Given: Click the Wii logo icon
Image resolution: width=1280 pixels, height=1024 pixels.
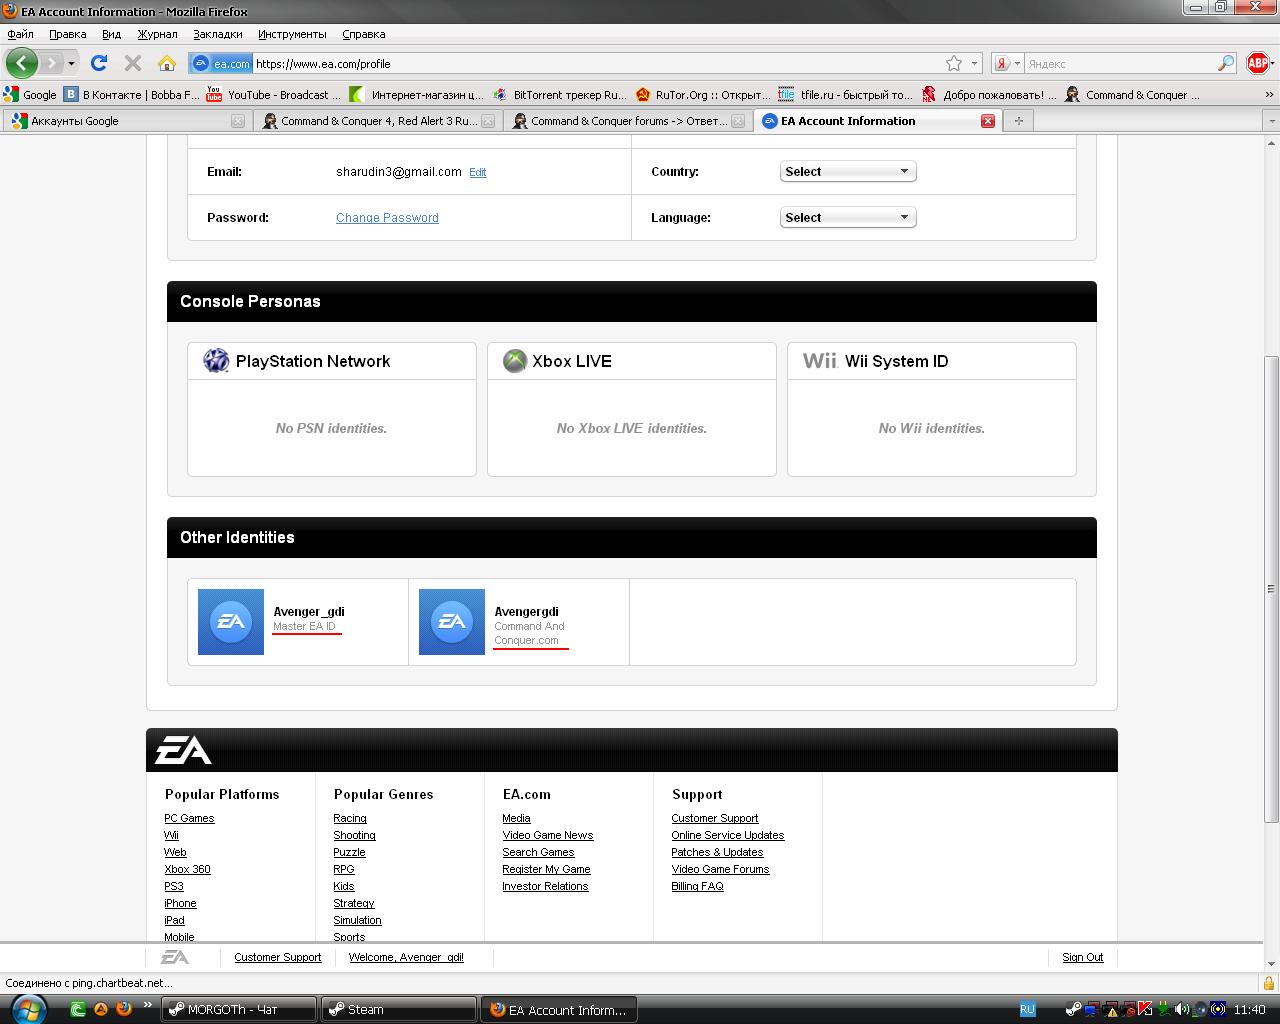Looking at the screenshot, I should click(x=820, y=361).
